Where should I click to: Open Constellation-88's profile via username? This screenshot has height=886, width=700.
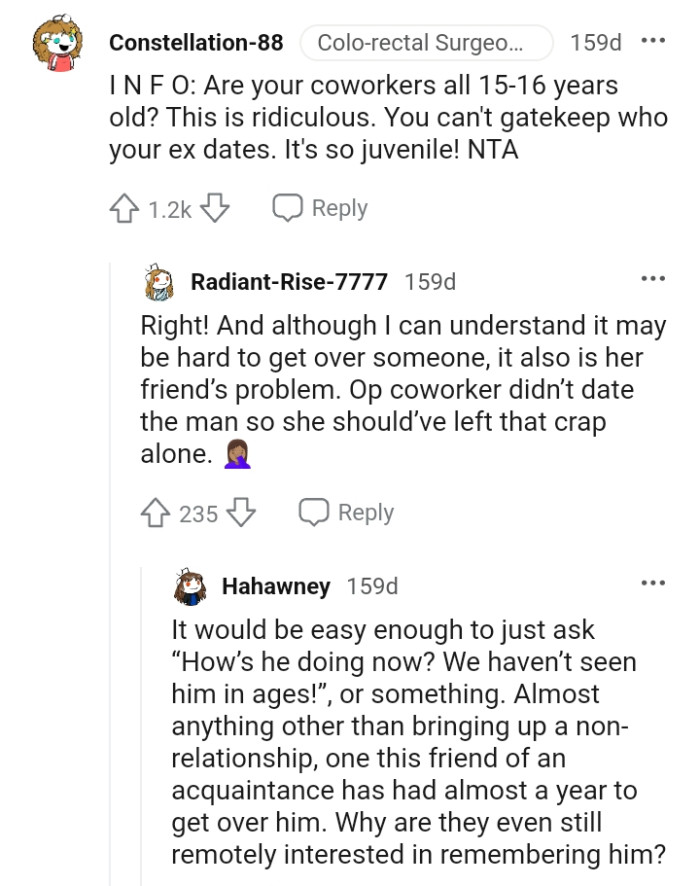197,42
